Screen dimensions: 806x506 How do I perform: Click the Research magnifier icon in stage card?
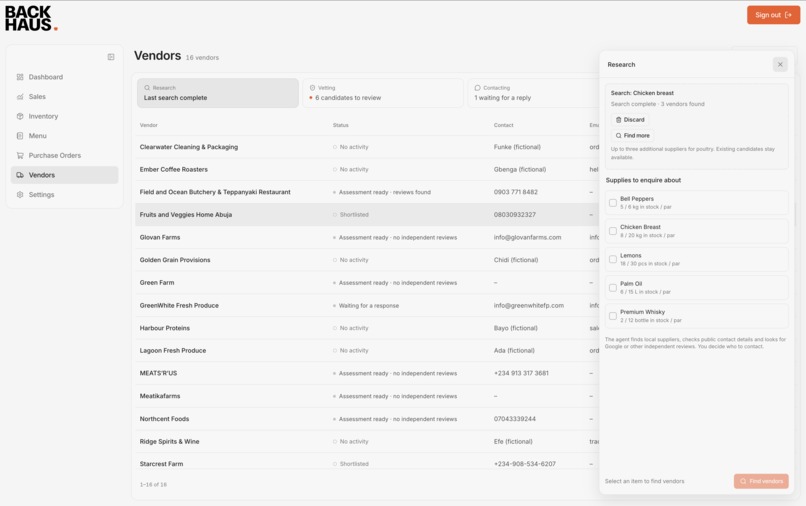click(x=147, y=88)
